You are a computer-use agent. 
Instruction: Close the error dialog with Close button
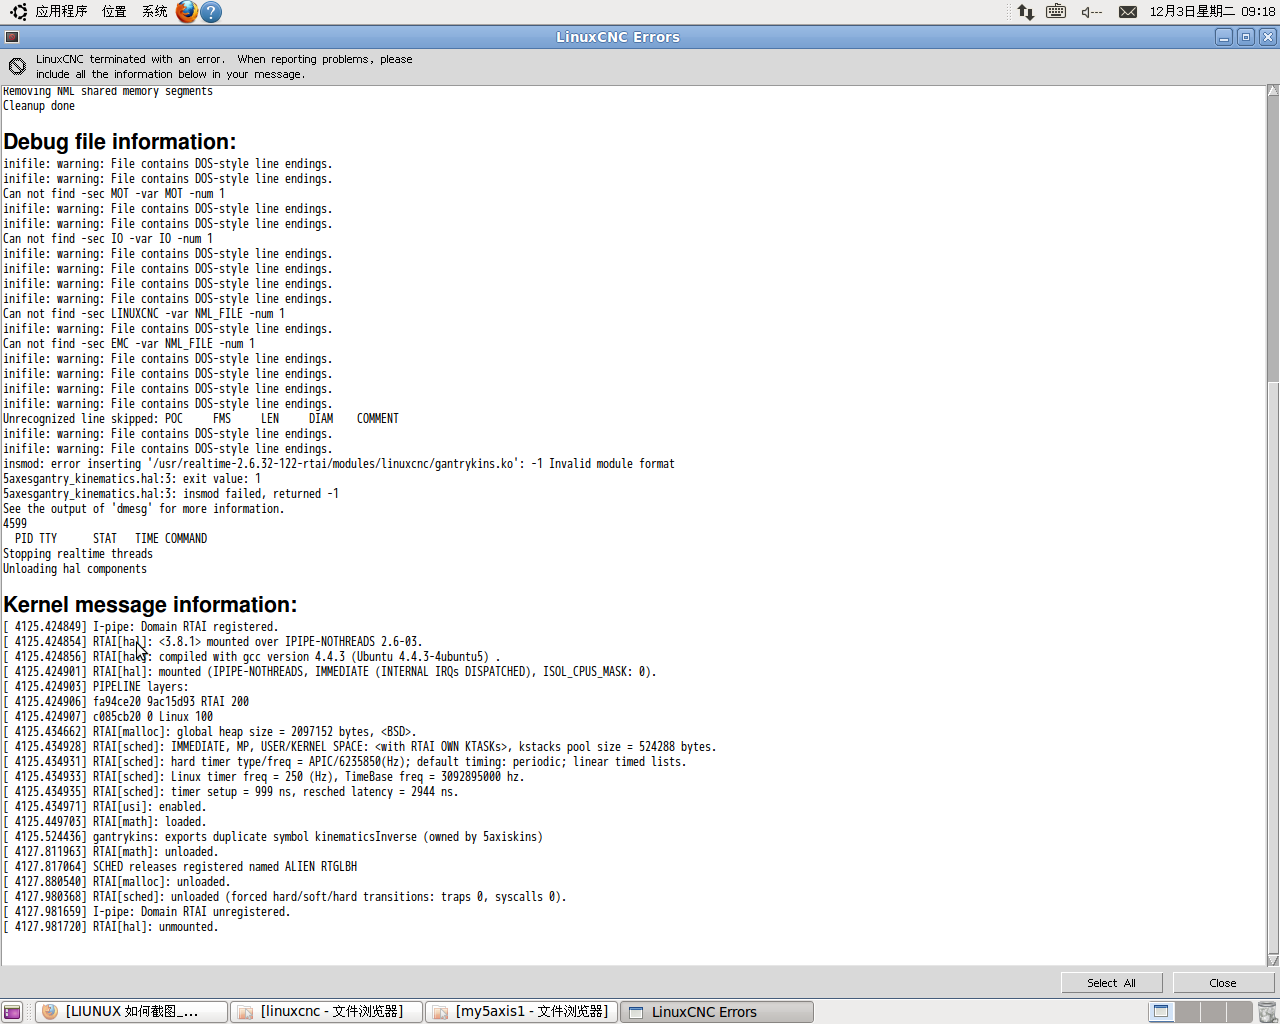click(x=1222, y=983)
